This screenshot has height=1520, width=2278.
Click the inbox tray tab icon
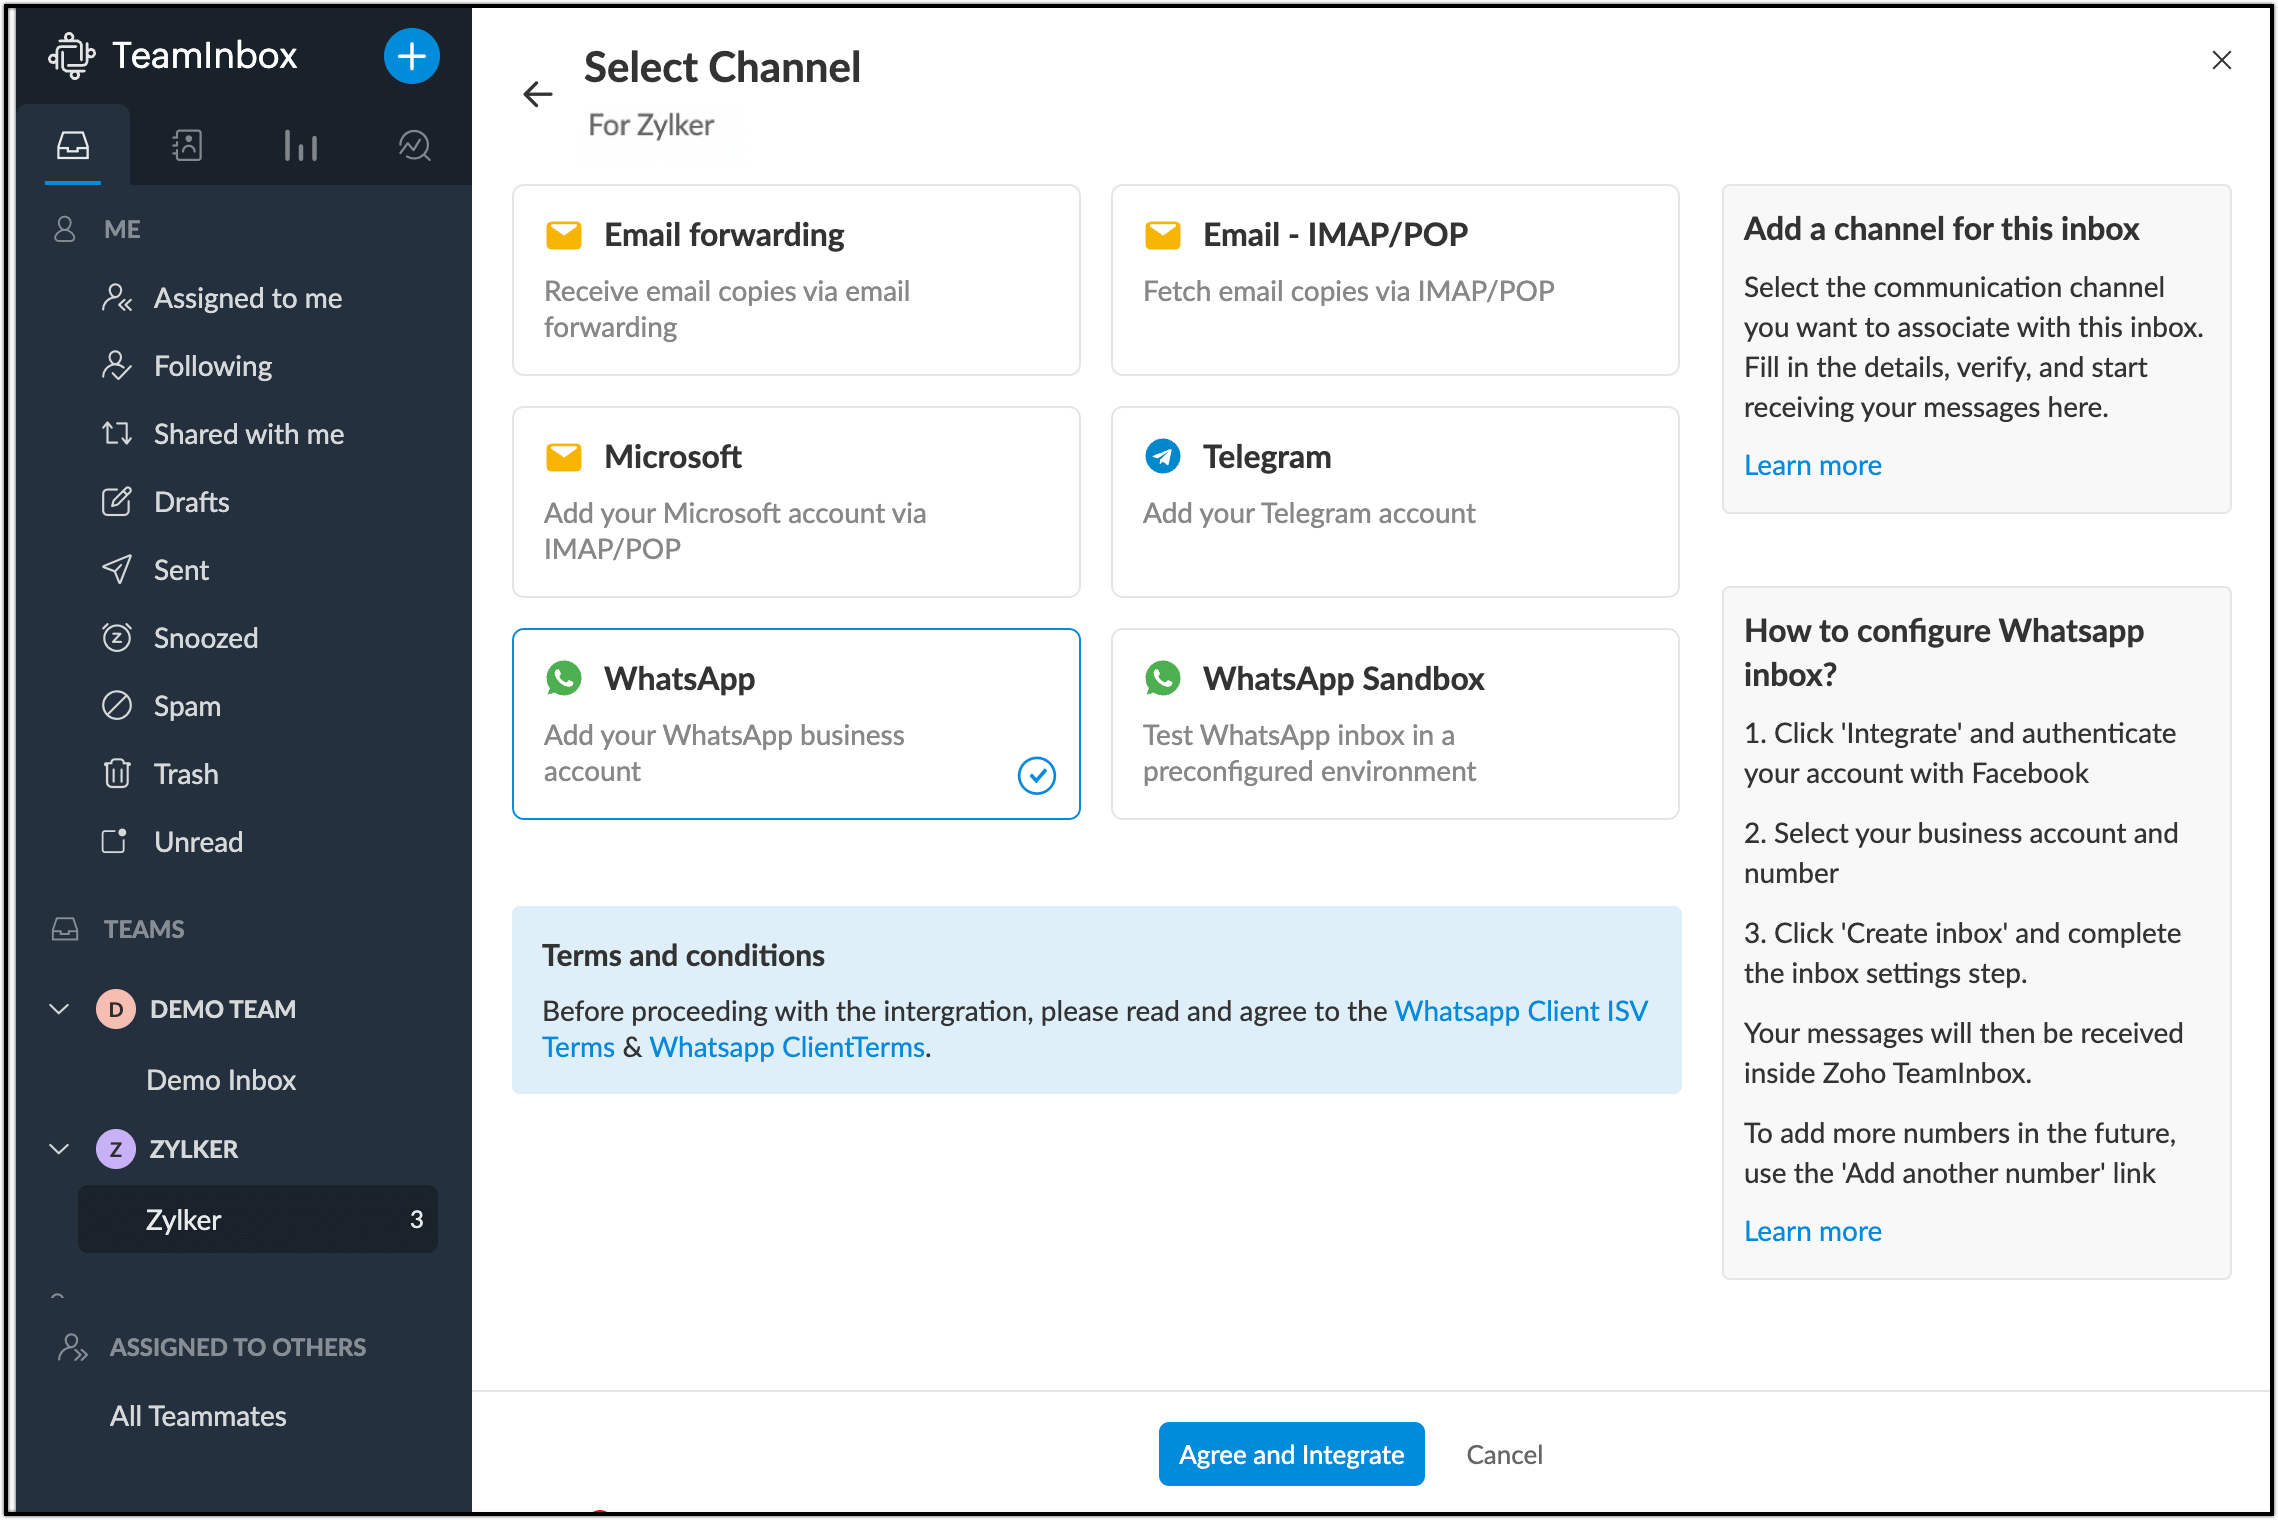pos(73,146)
